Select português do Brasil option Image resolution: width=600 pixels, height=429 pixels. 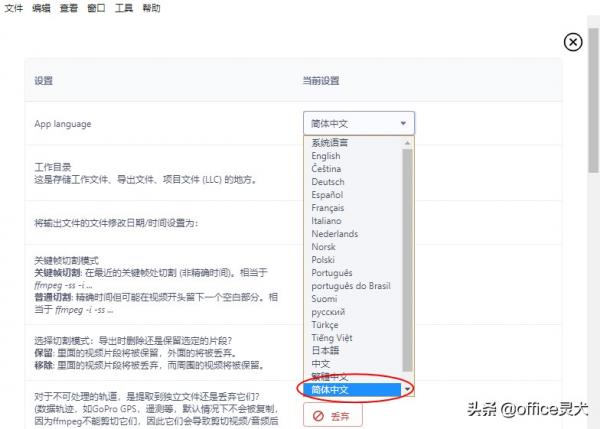(353, 286)
